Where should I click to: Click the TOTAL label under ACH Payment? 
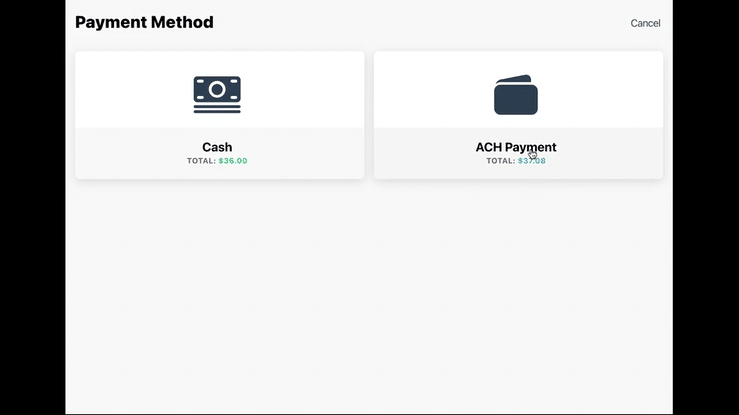coord(500,161)
